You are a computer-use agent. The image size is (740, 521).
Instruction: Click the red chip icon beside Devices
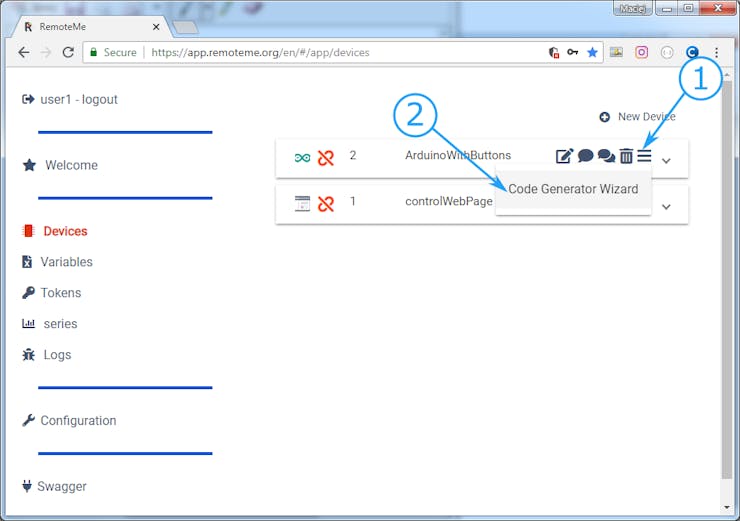pyautogui.click(x=28, y=231)
